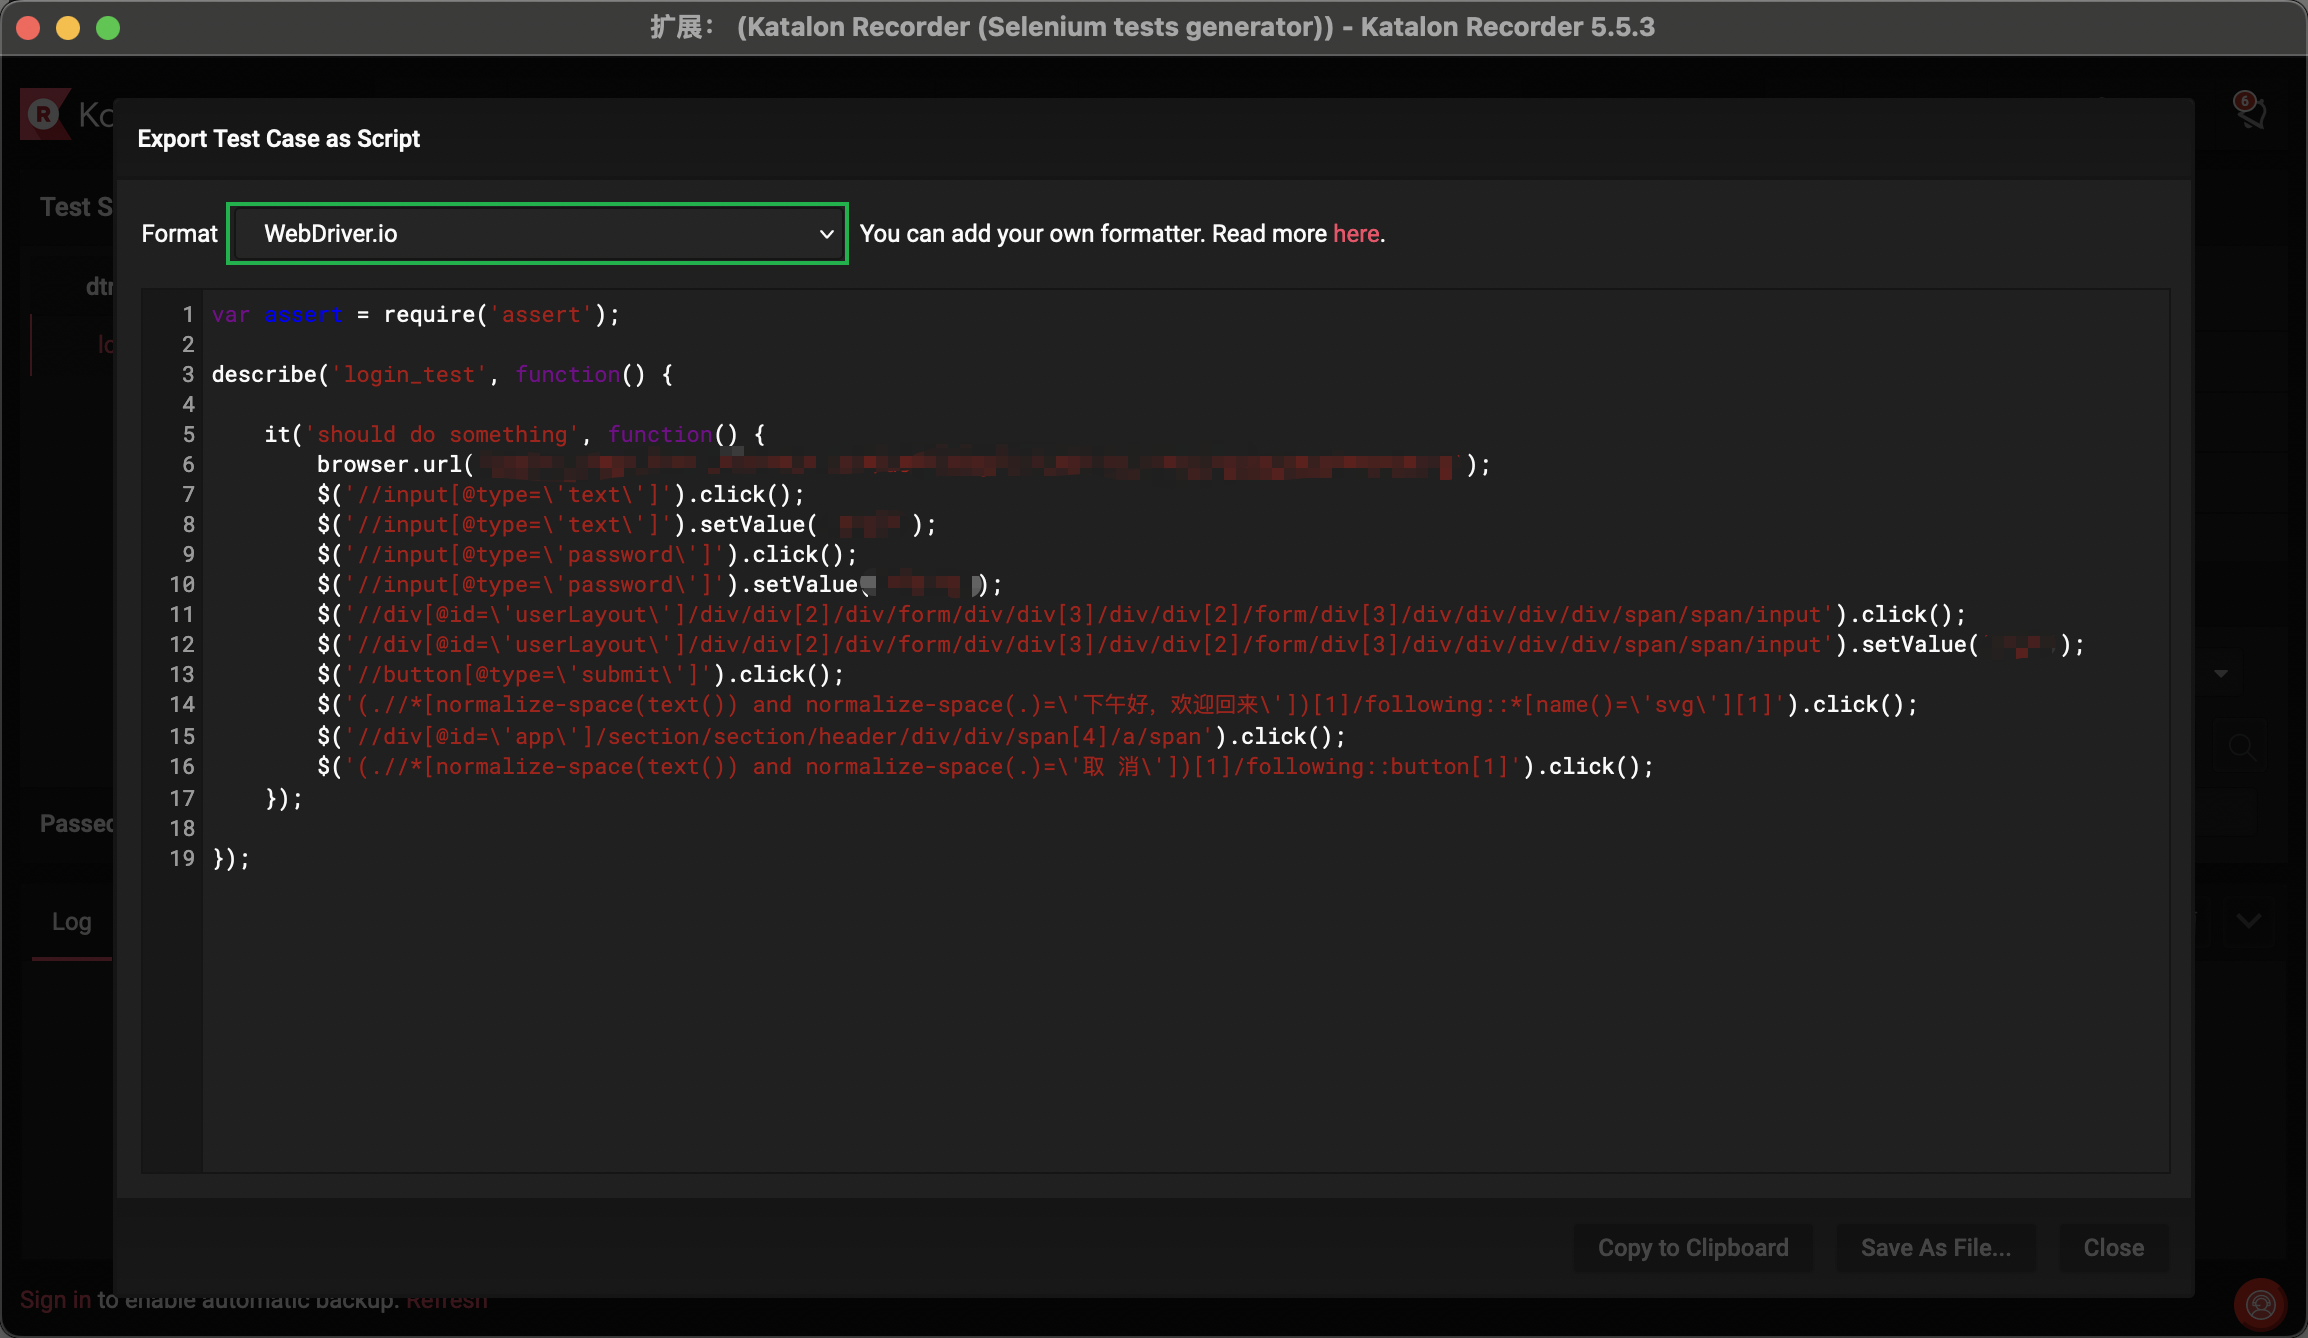The height and width of the screenshot is (1338, 2308).
Task: Close the Export Test Case dialog
Action: point(2114,1248)
